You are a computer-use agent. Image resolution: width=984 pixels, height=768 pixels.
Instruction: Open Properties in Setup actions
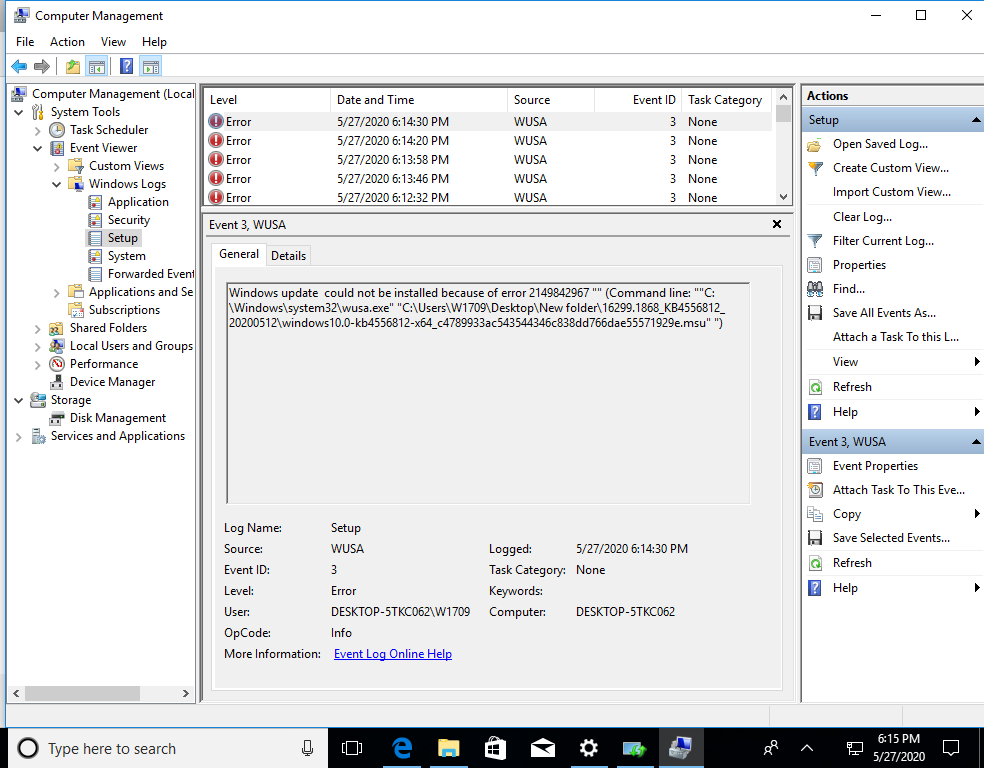click(x=859, y=265)
